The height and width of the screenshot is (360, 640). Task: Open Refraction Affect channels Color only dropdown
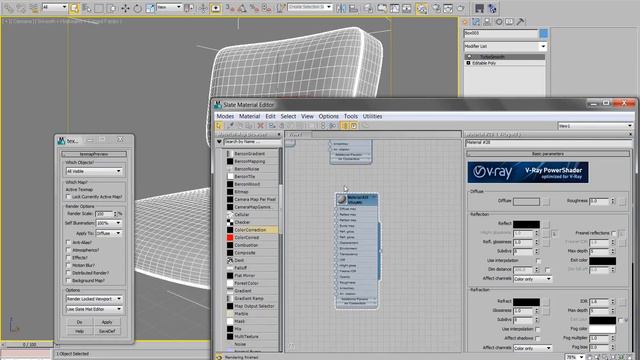click(533, 348)
